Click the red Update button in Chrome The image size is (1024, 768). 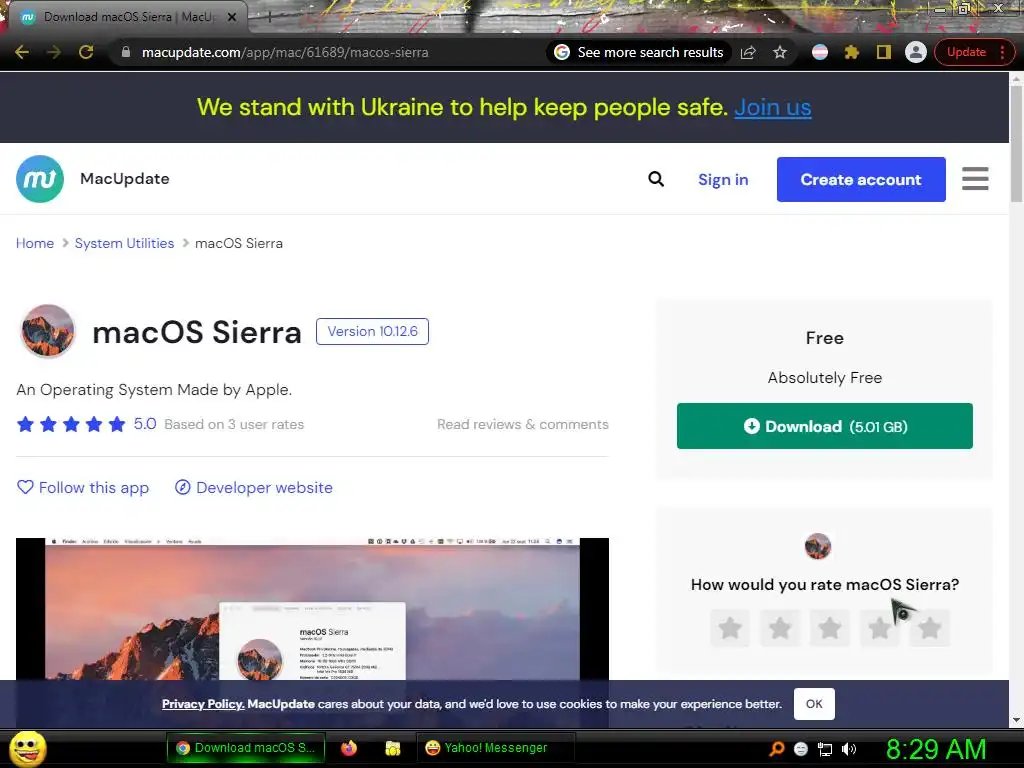tap(966, 52)
